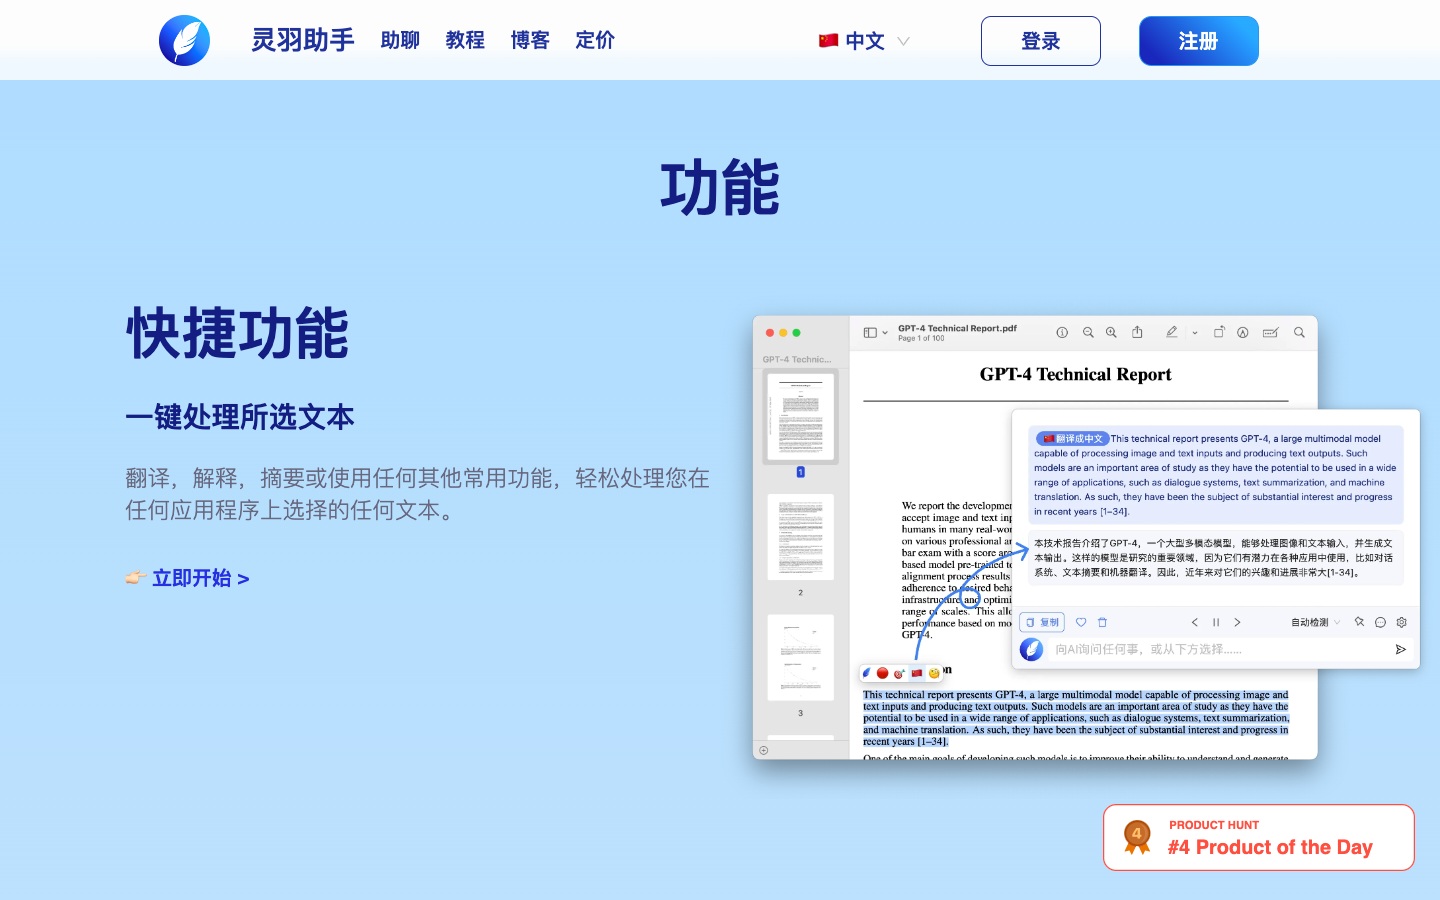Screen dimensions: 1440x900
Task: Select page 1 thumbnail in sidebar
Action: pyautogui.click(x=800, y=416)
